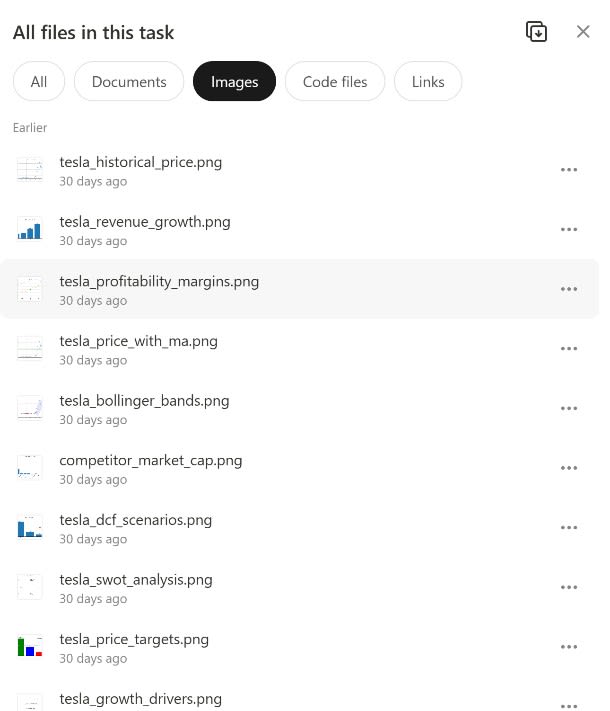Open more options for tesla_price_with_ma.png

pos(569,349)
